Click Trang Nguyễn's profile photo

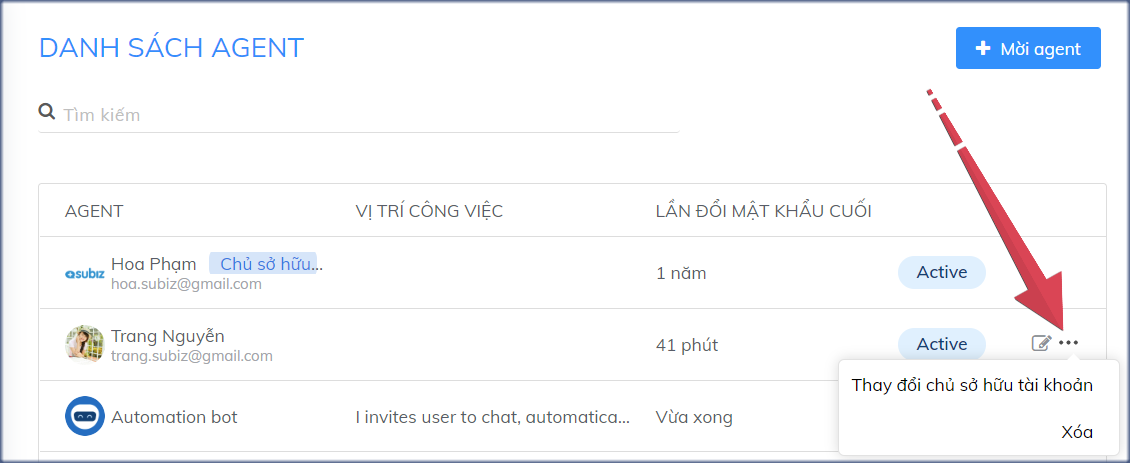84,344
